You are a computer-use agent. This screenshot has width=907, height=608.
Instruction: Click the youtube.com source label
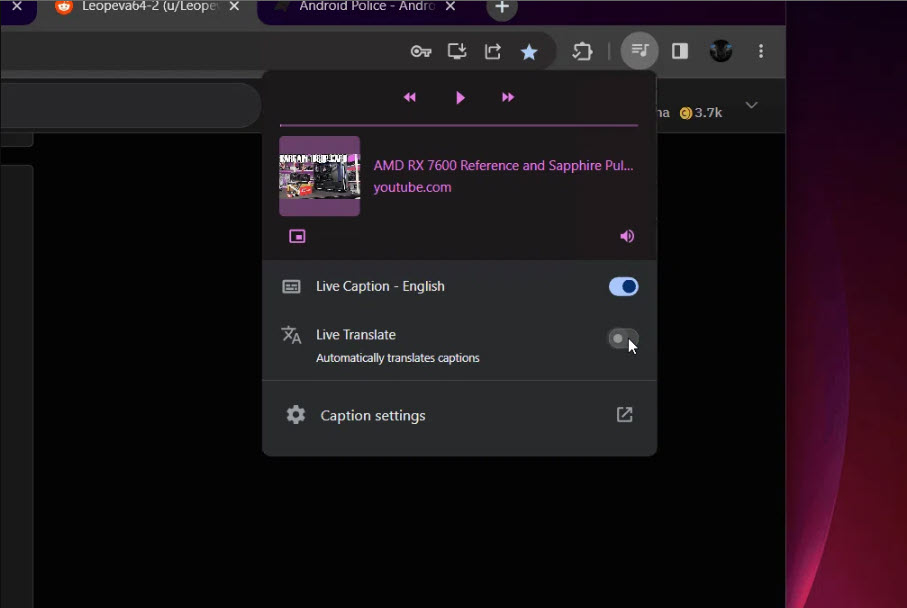412,187
